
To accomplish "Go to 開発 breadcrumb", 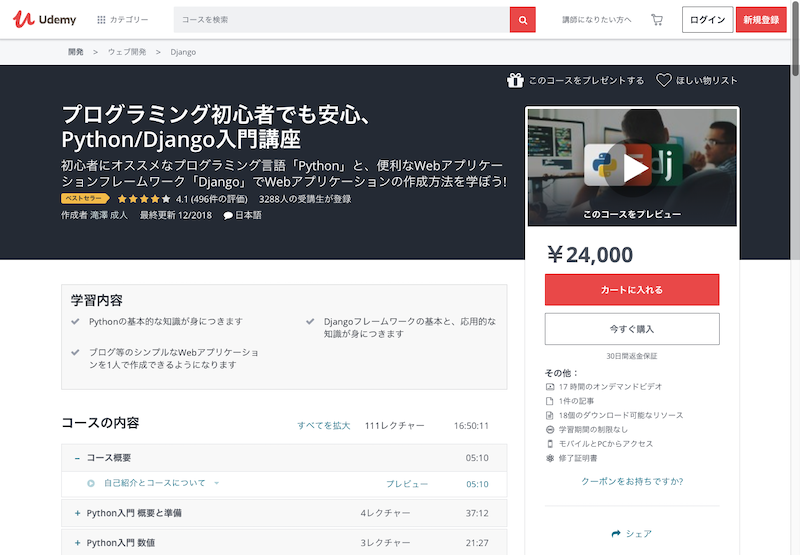I will 76,52.
